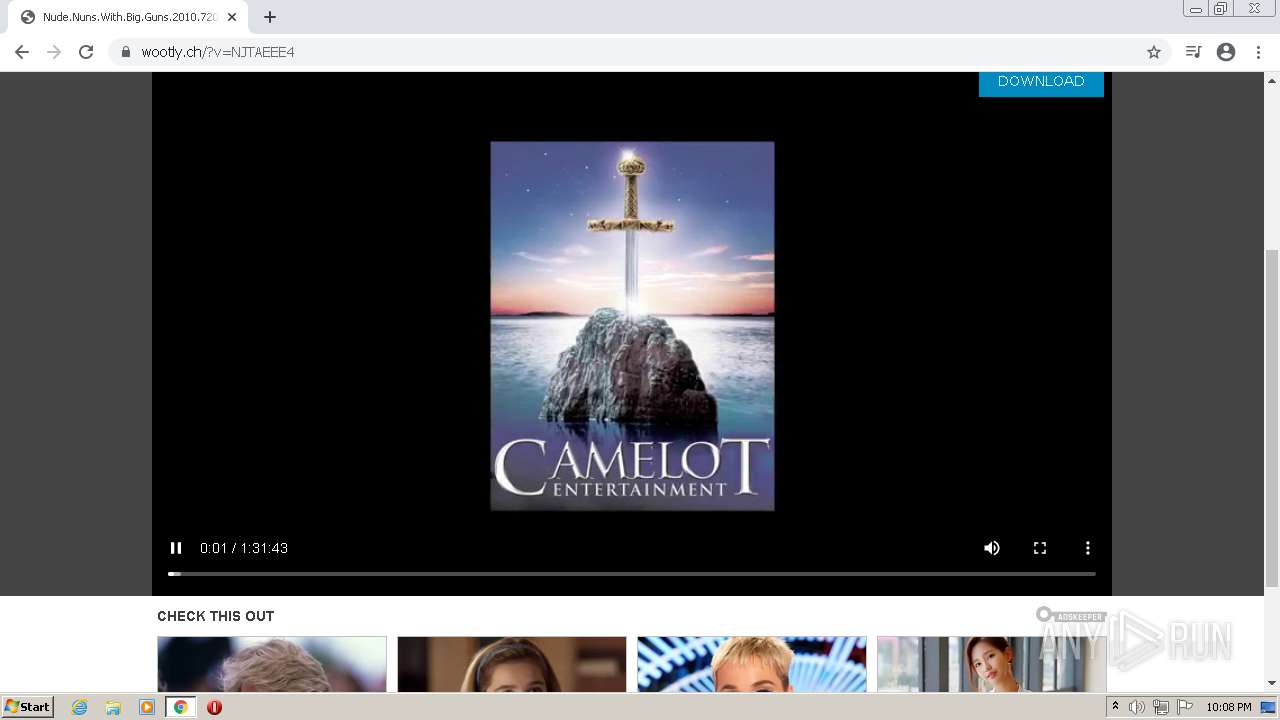
Task: Open a new browser tab
Action: coord(270,17)
